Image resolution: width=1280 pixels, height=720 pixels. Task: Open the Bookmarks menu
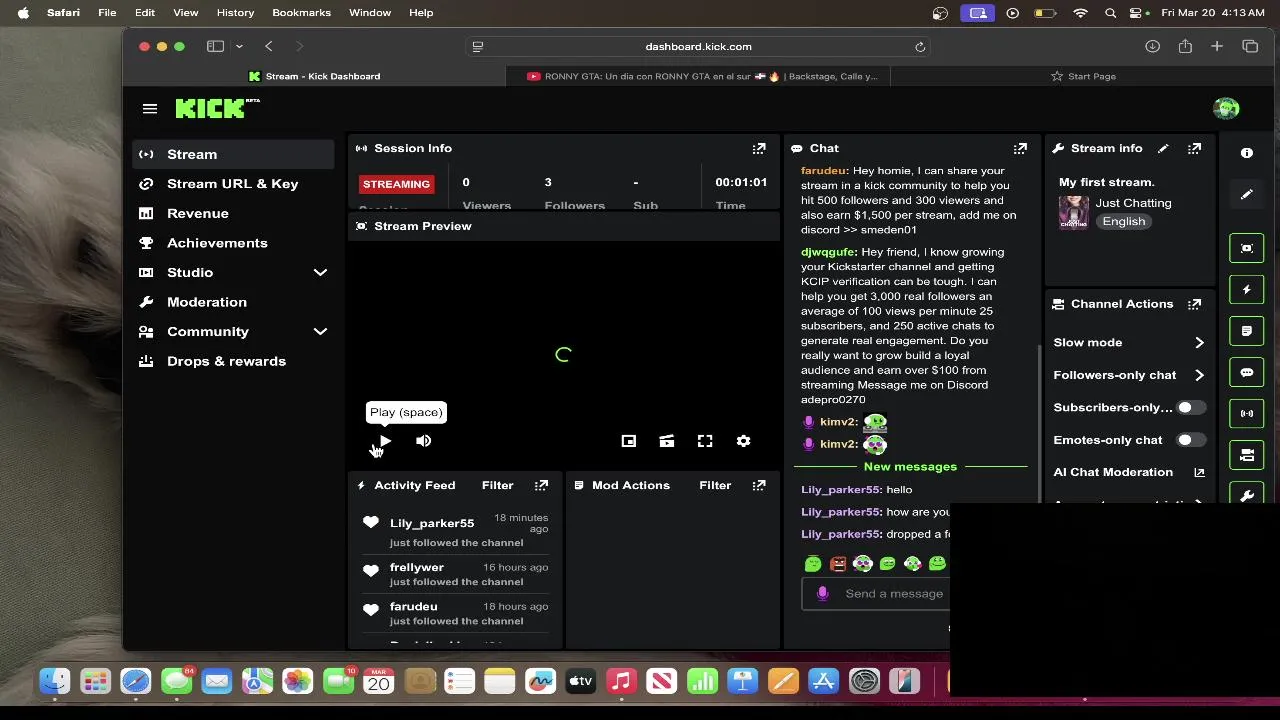301,12
